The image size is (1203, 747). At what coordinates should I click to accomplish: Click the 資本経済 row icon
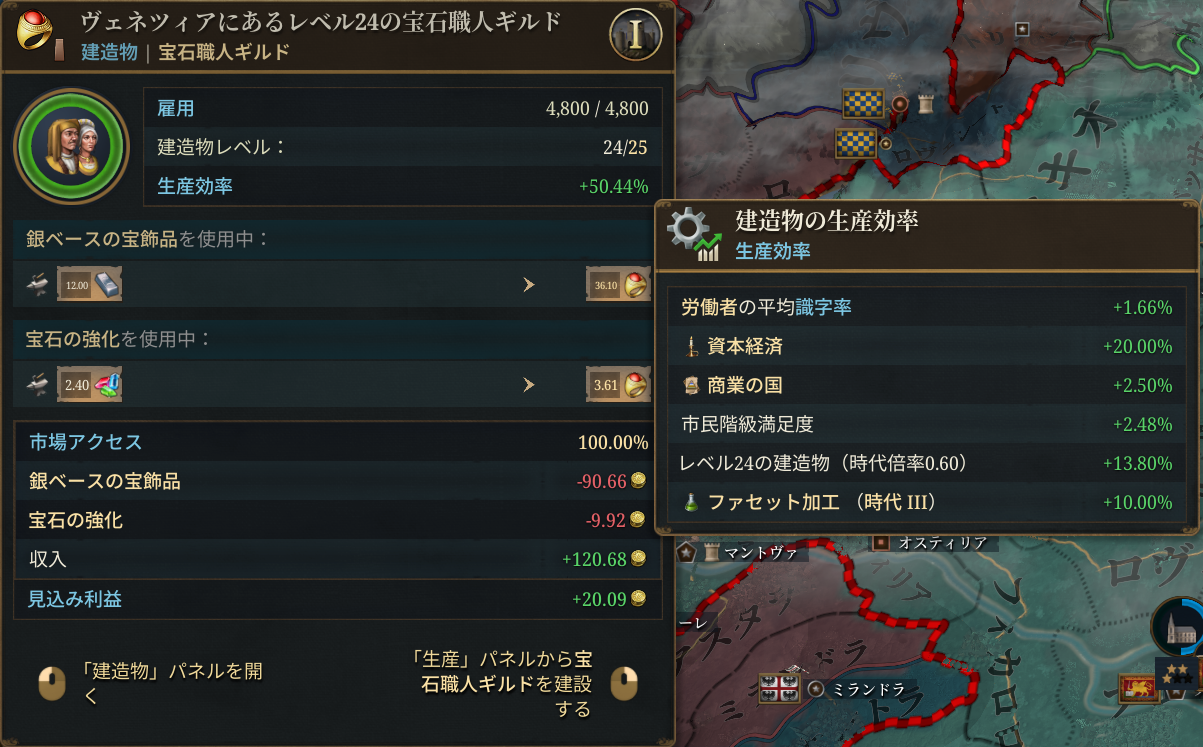(x=691, y=346)
